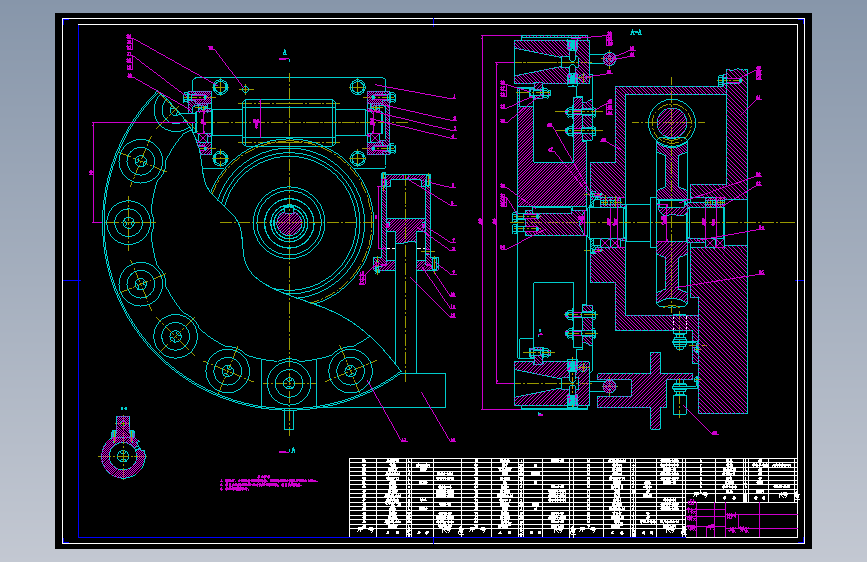The image size is (867, 562).
Task: Click the white parts list table
Action: (573, 497)
